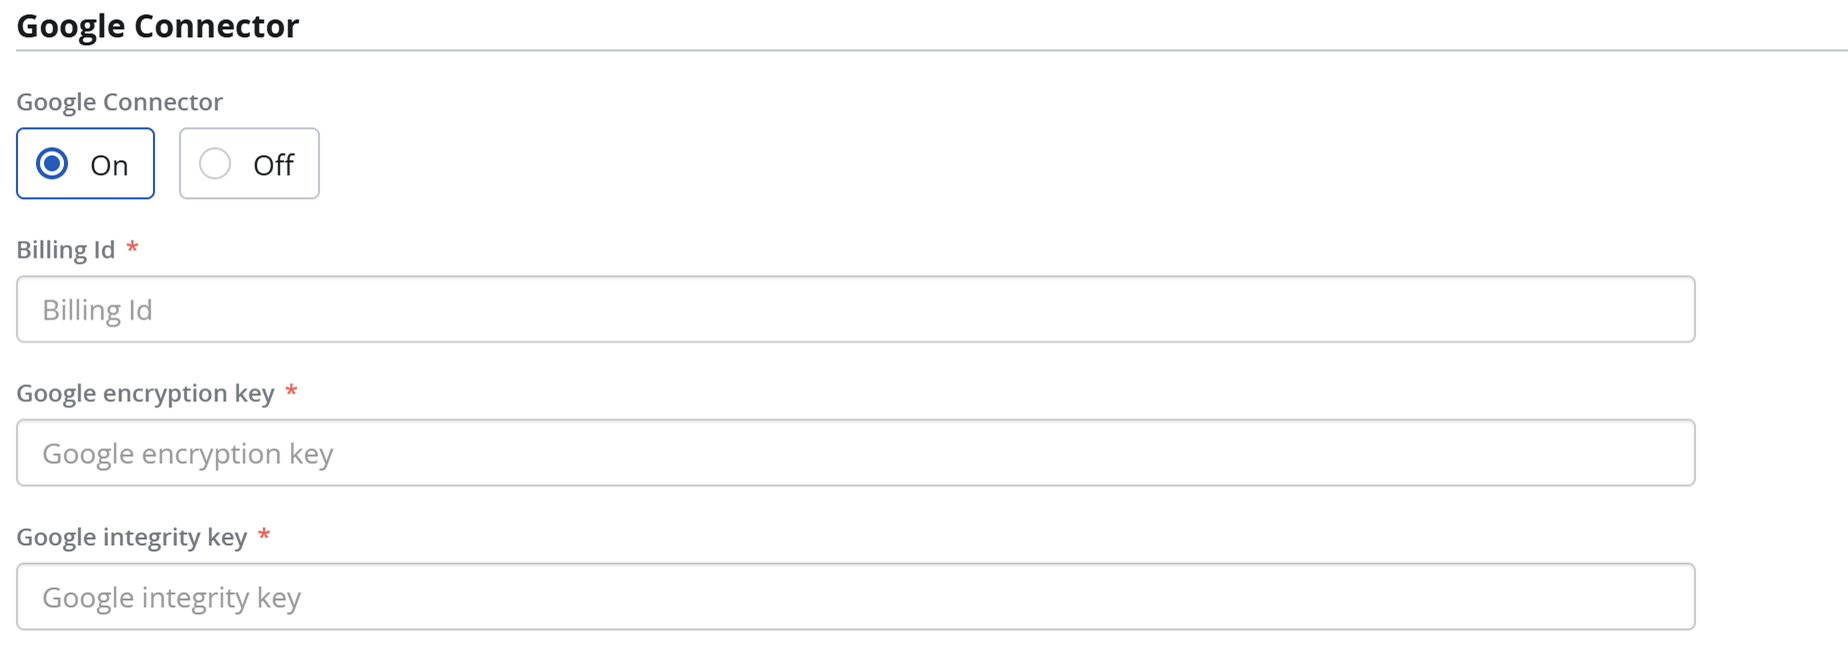Click the Billing Id field label
Image resolution: width=1848 pixels, height=657 pixels.
pos(66,250)
